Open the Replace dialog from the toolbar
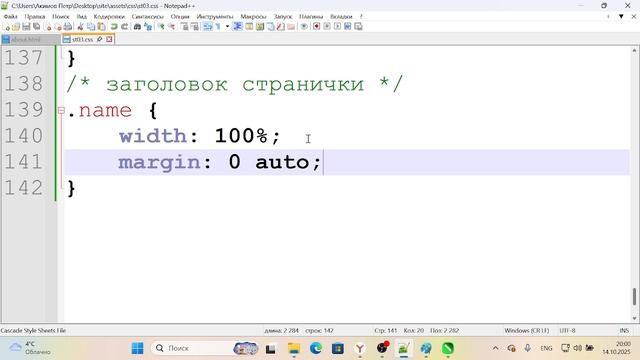Viewport: 640px width, 360px height. click(x=148, y=27)
